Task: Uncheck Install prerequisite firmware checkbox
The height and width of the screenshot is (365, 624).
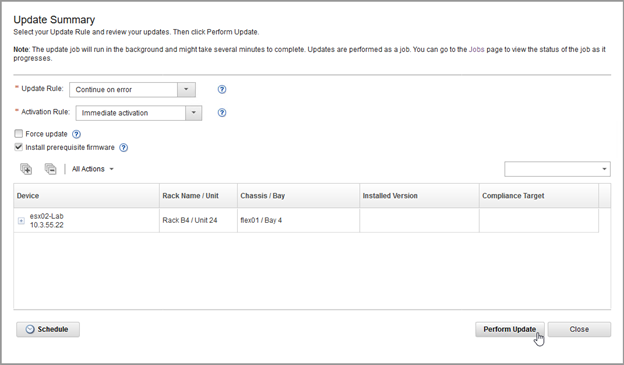Action: coord(18,147)
